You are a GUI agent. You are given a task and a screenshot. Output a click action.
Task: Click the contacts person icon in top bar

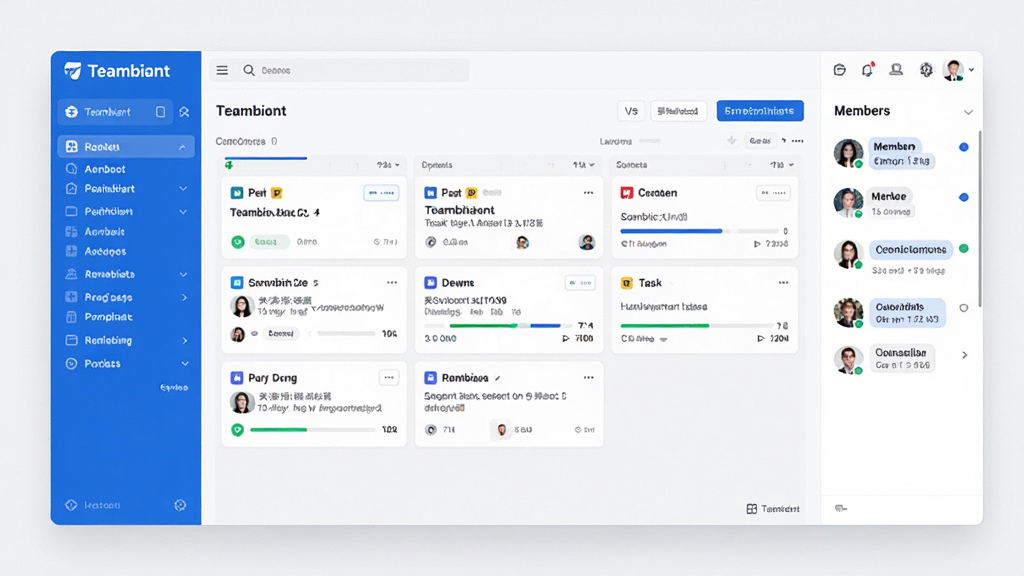click(x=896, y=69)
